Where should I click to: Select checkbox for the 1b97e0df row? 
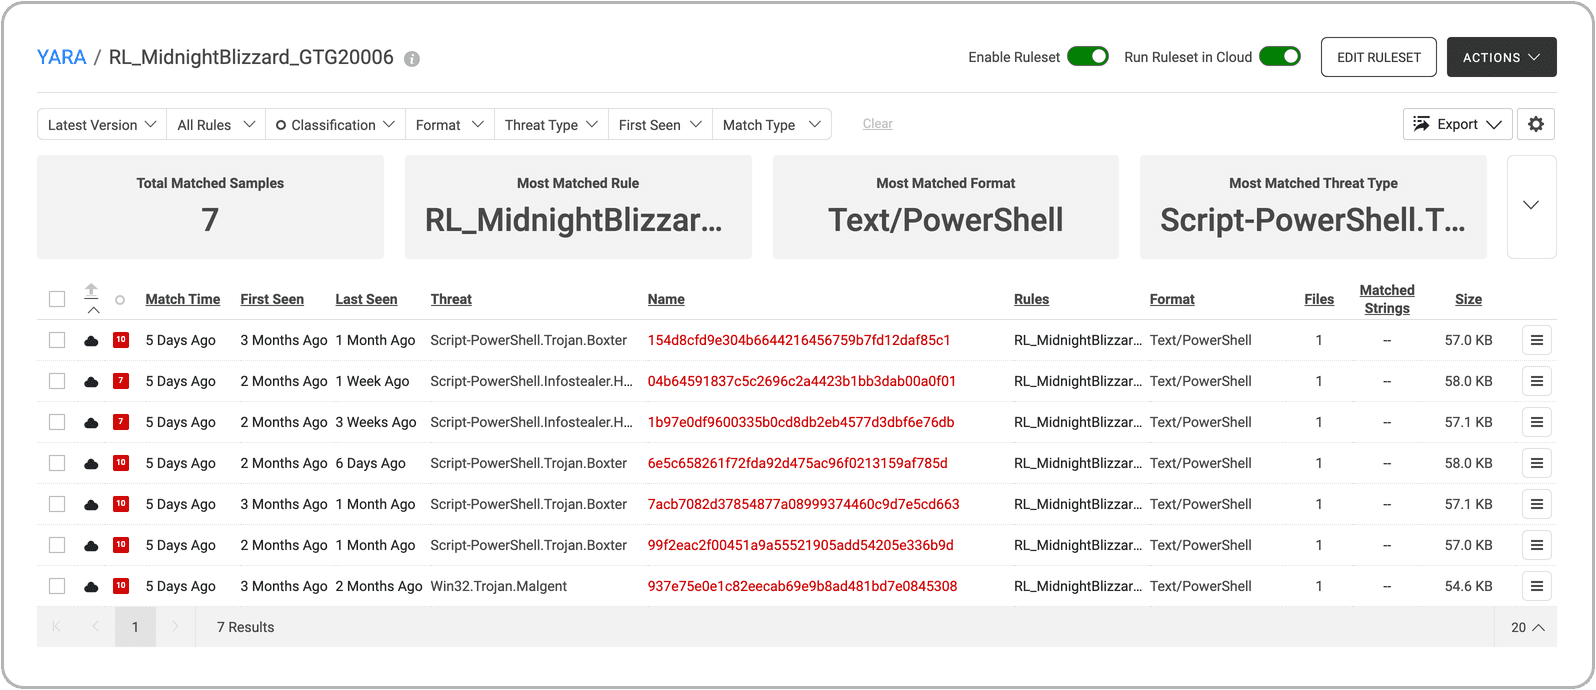[57, 422]
